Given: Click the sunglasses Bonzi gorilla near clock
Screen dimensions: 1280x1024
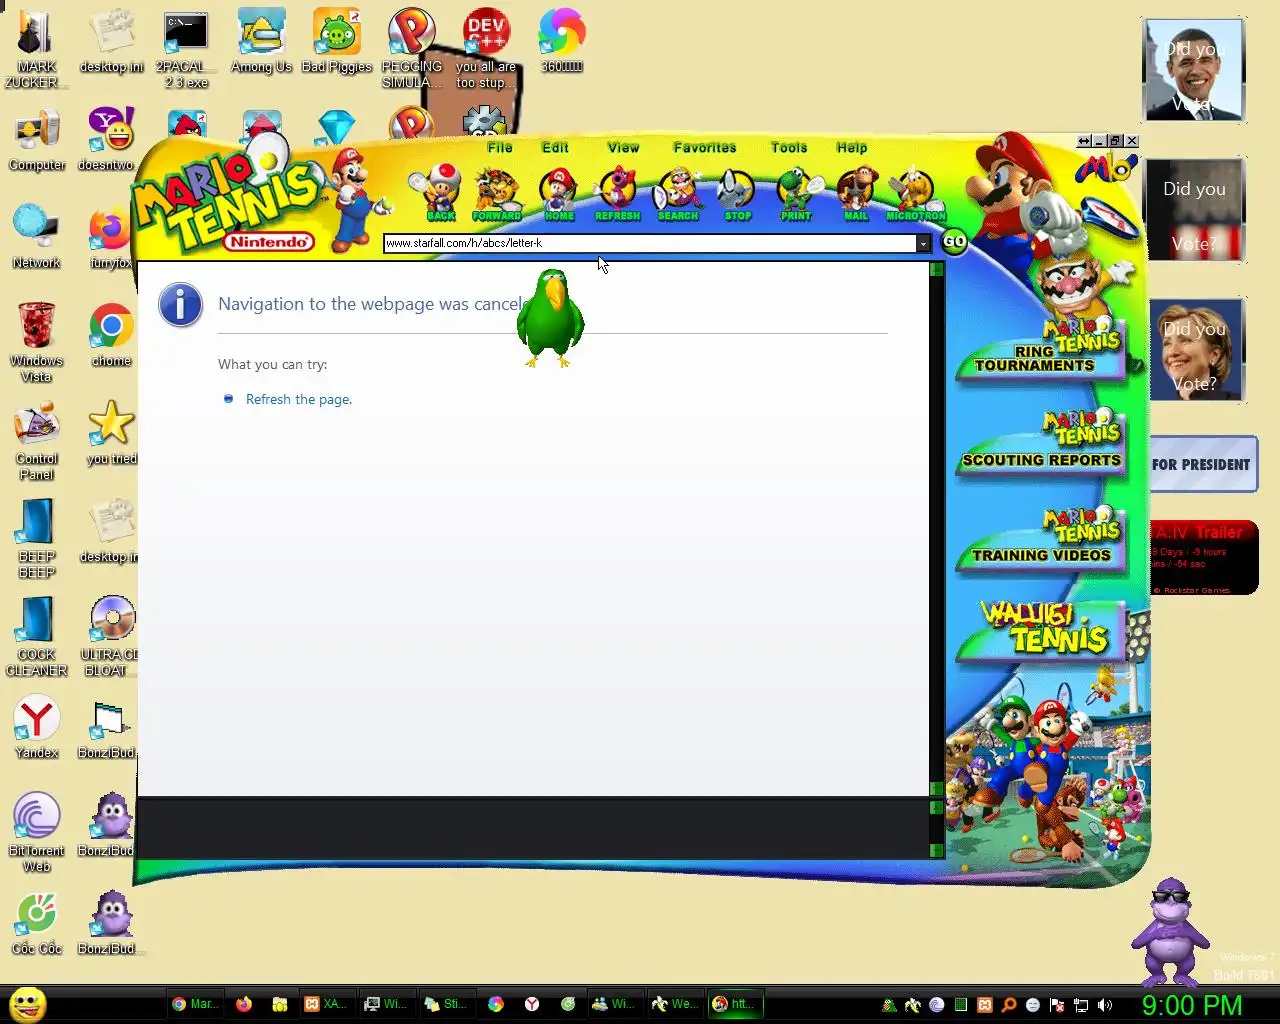Looking at the screenshot, I should pos(1168,932).
